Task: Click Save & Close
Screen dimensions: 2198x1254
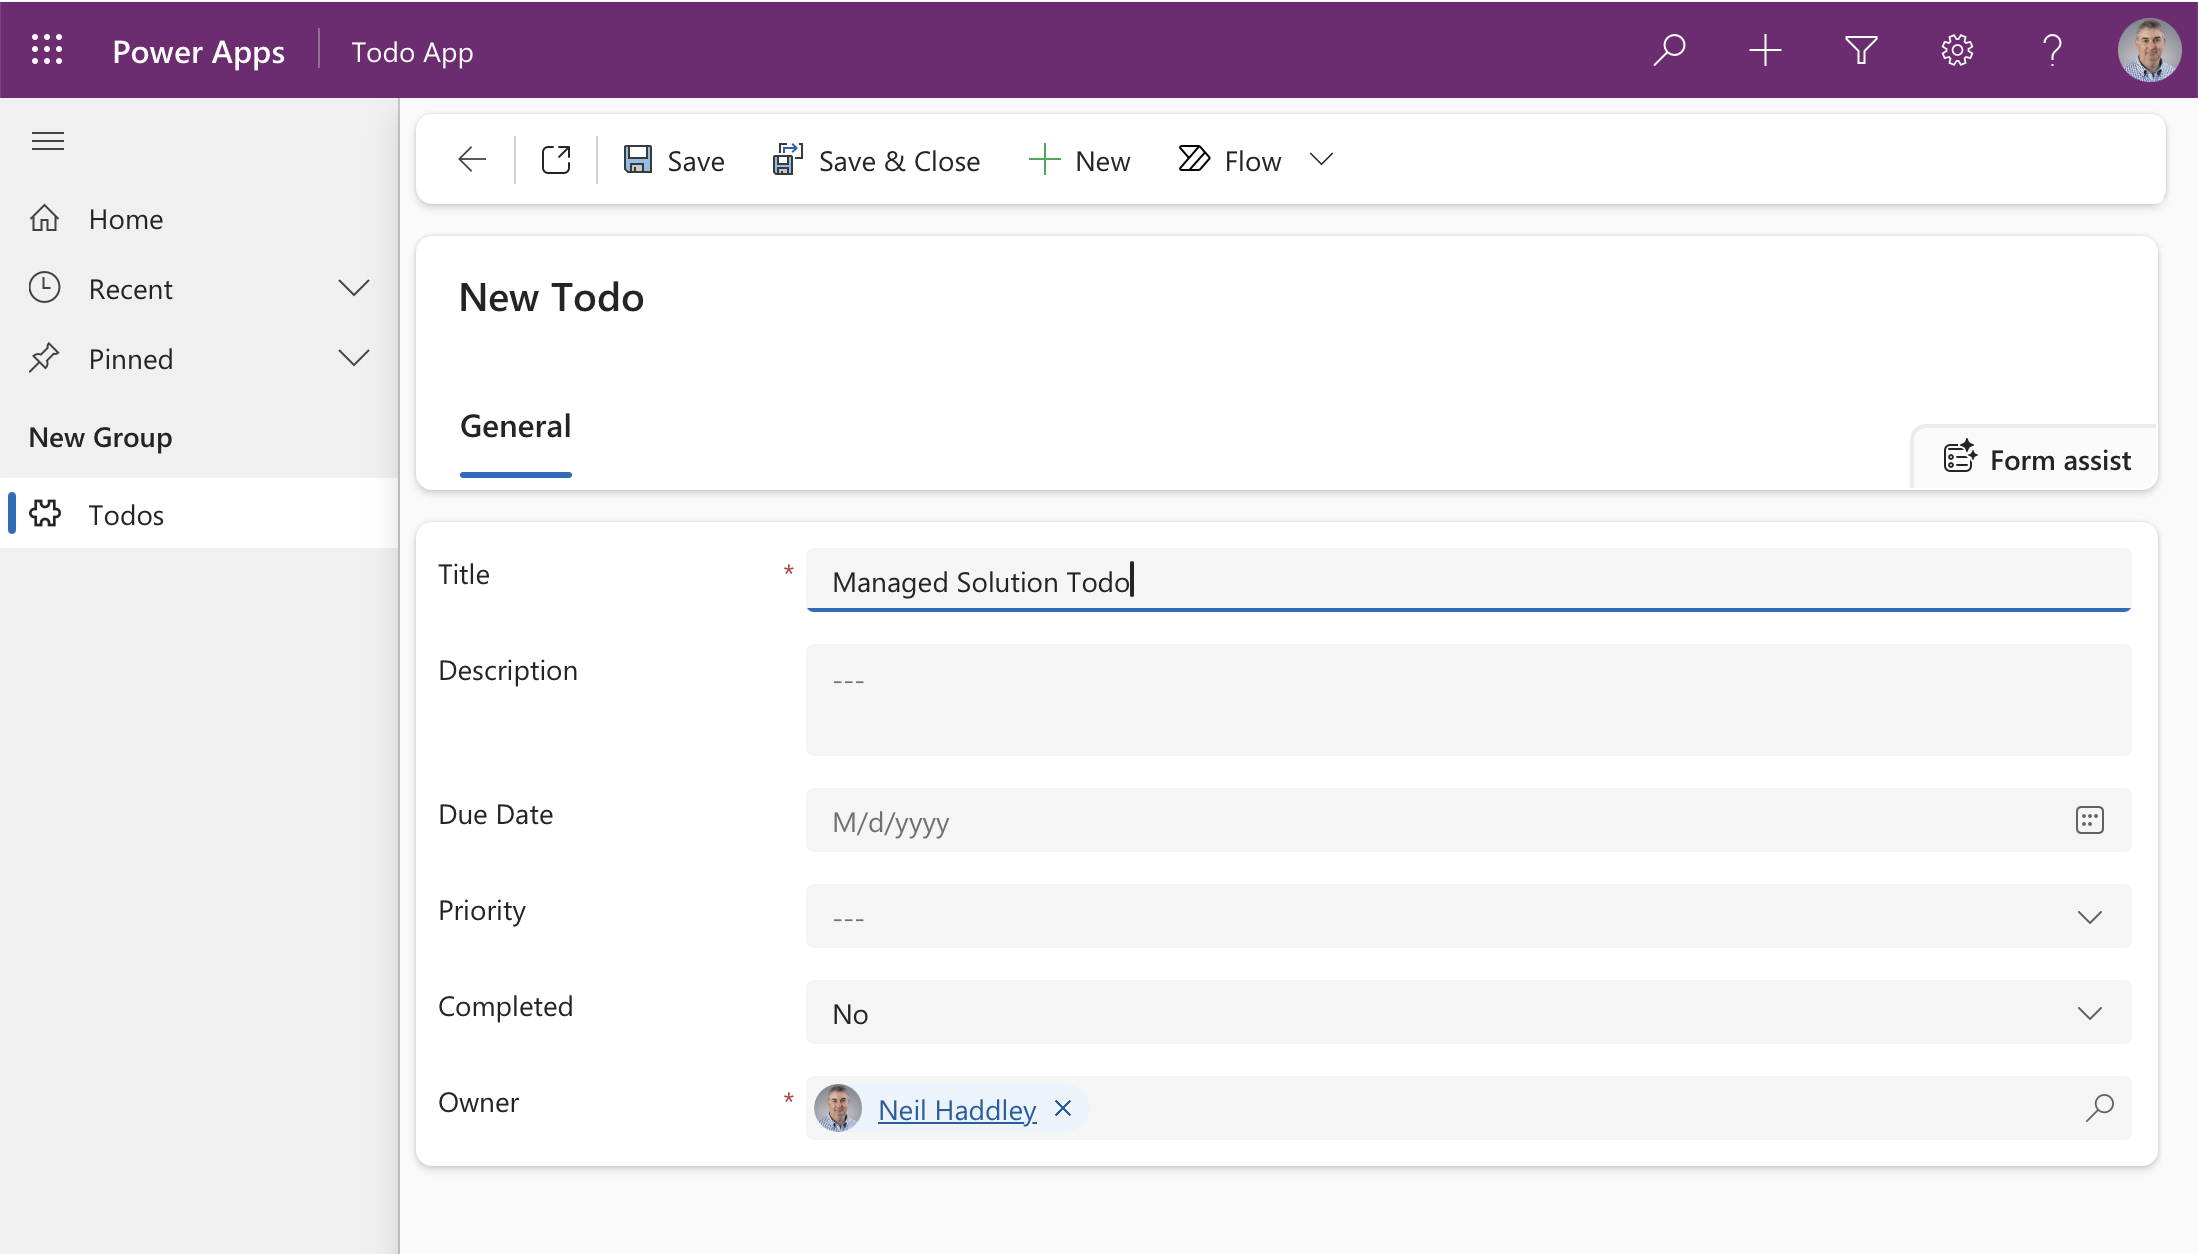Action: [876, 161]
